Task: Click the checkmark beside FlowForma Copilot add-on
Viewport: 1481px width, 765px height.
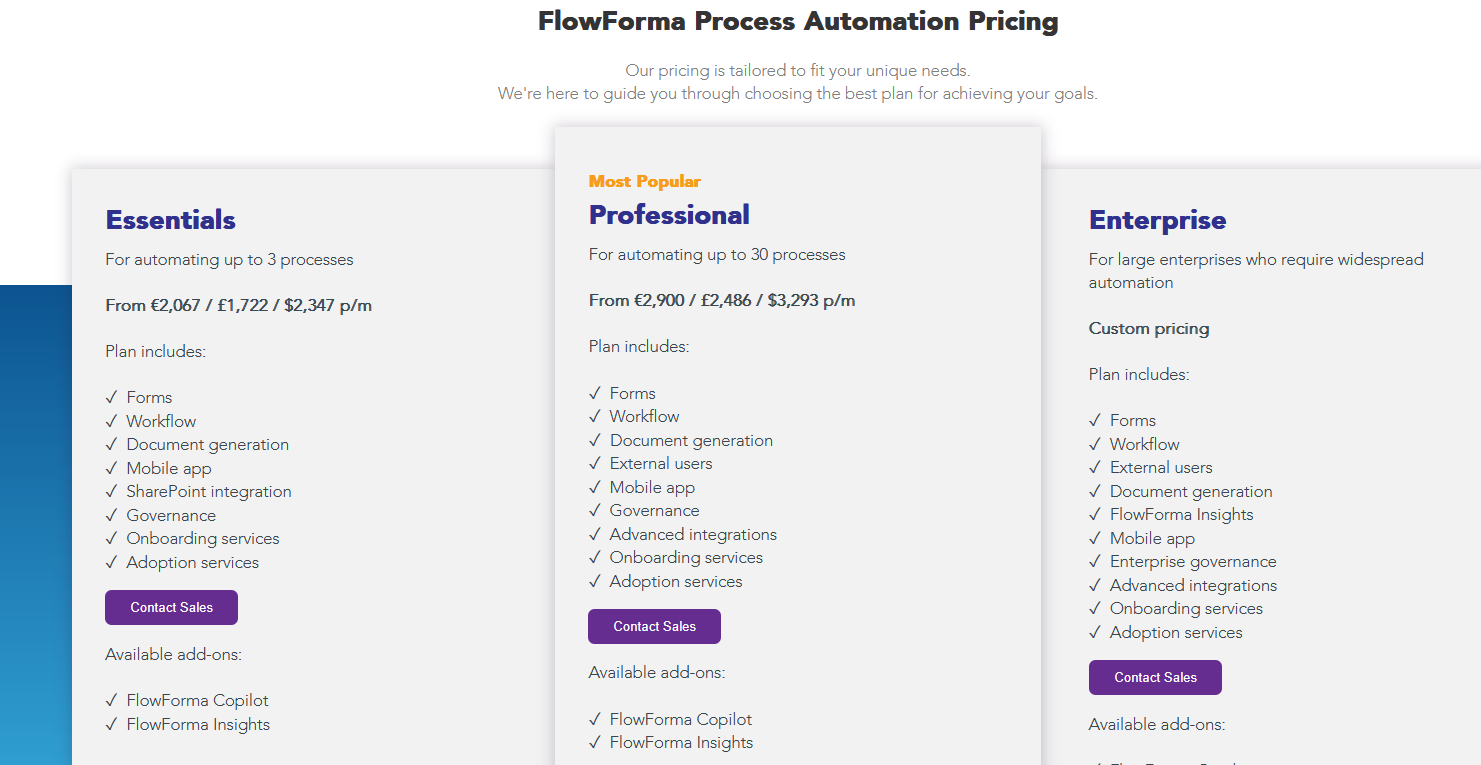Action: (112, 700)
